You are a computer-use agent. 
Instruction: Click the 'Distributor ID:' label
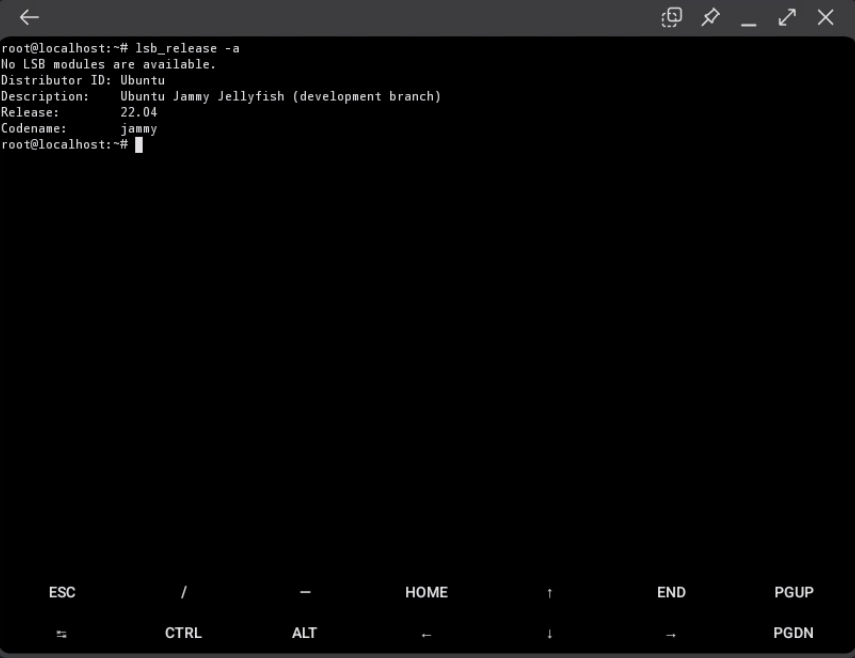point(56,80)
